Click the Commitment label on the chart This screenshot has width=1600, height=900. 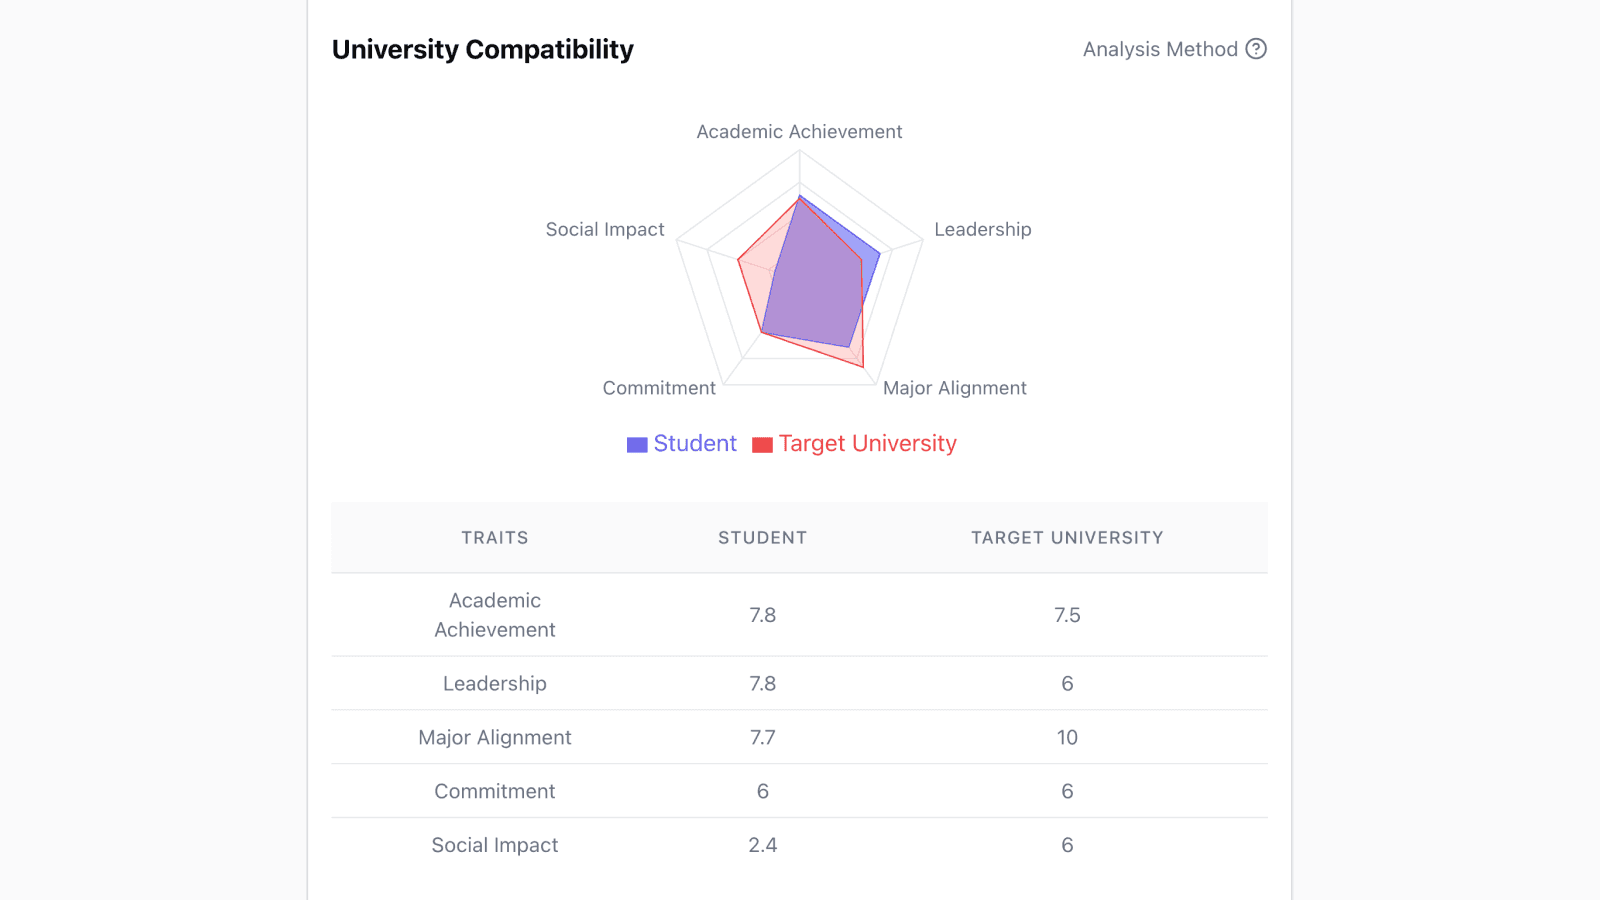tap(659, 388)
